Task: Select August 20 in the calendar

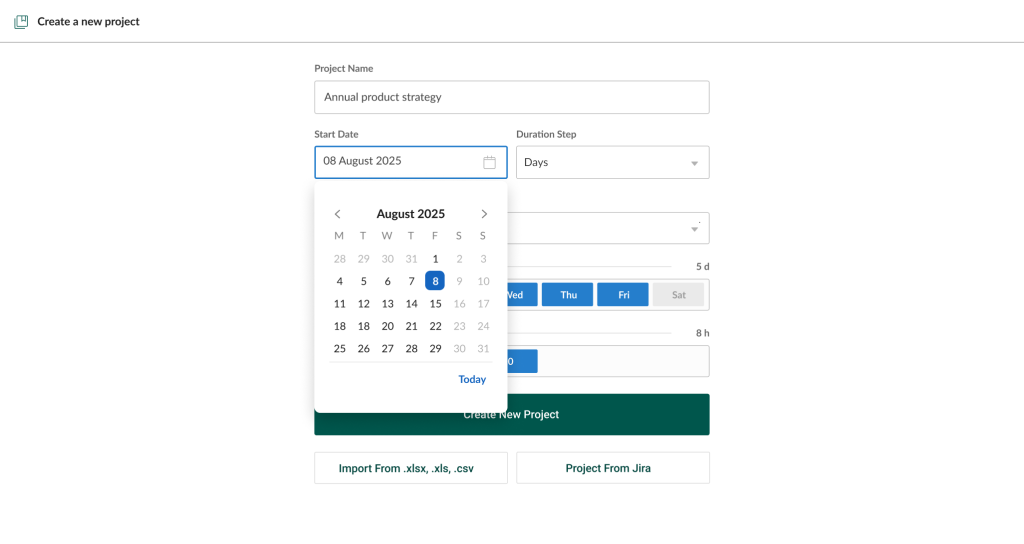Action: 387,327
